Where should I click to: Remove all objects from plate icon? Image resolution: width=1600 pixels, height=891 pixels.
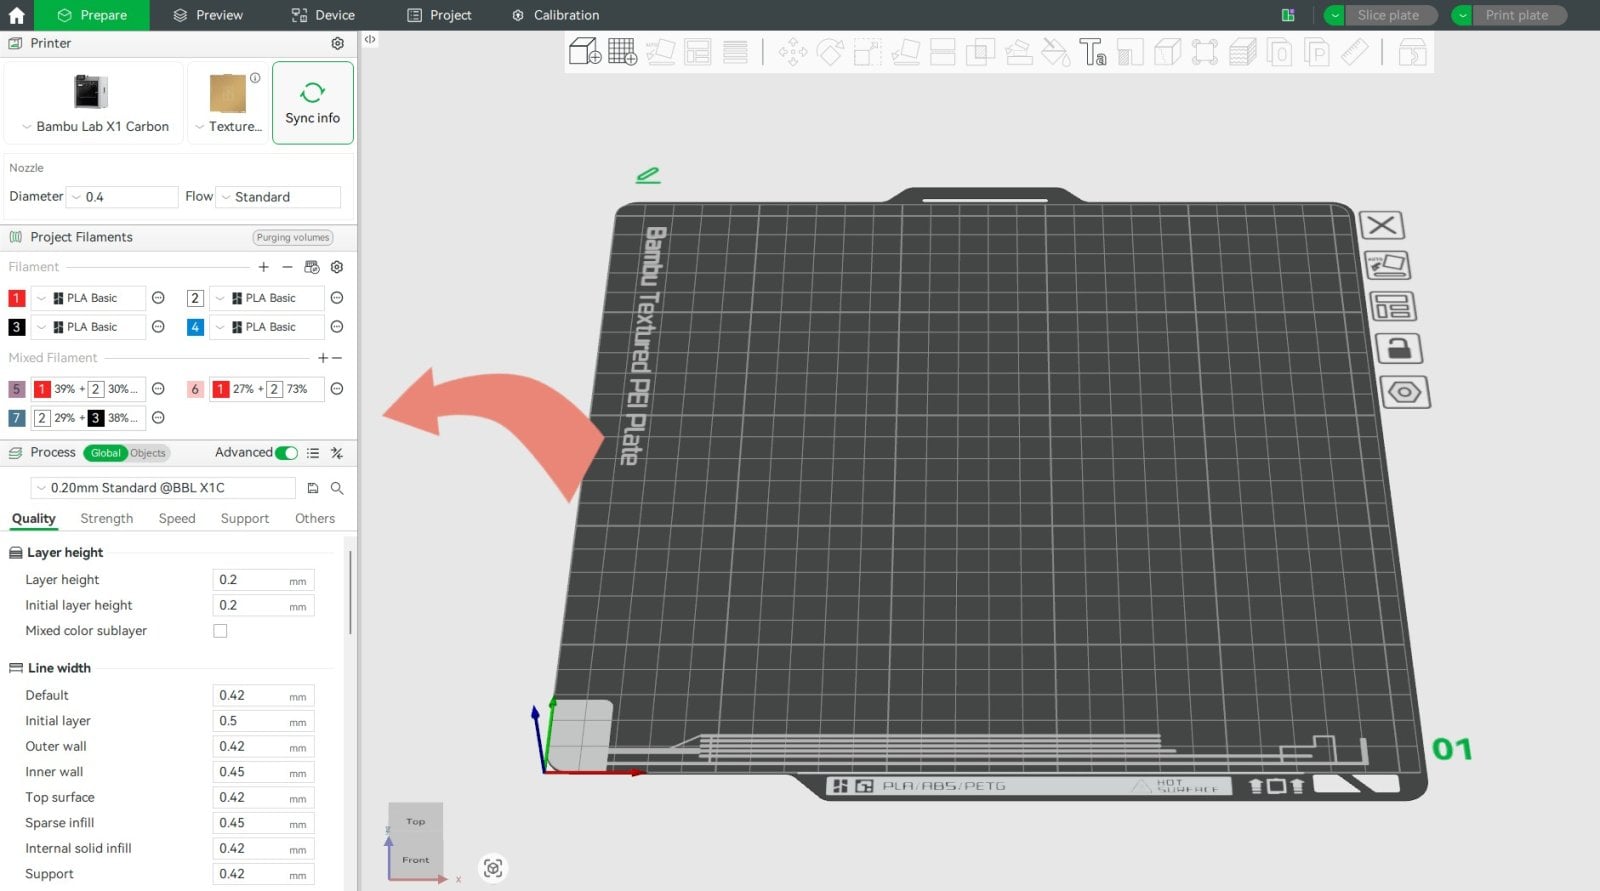(x=1382, y=225)
